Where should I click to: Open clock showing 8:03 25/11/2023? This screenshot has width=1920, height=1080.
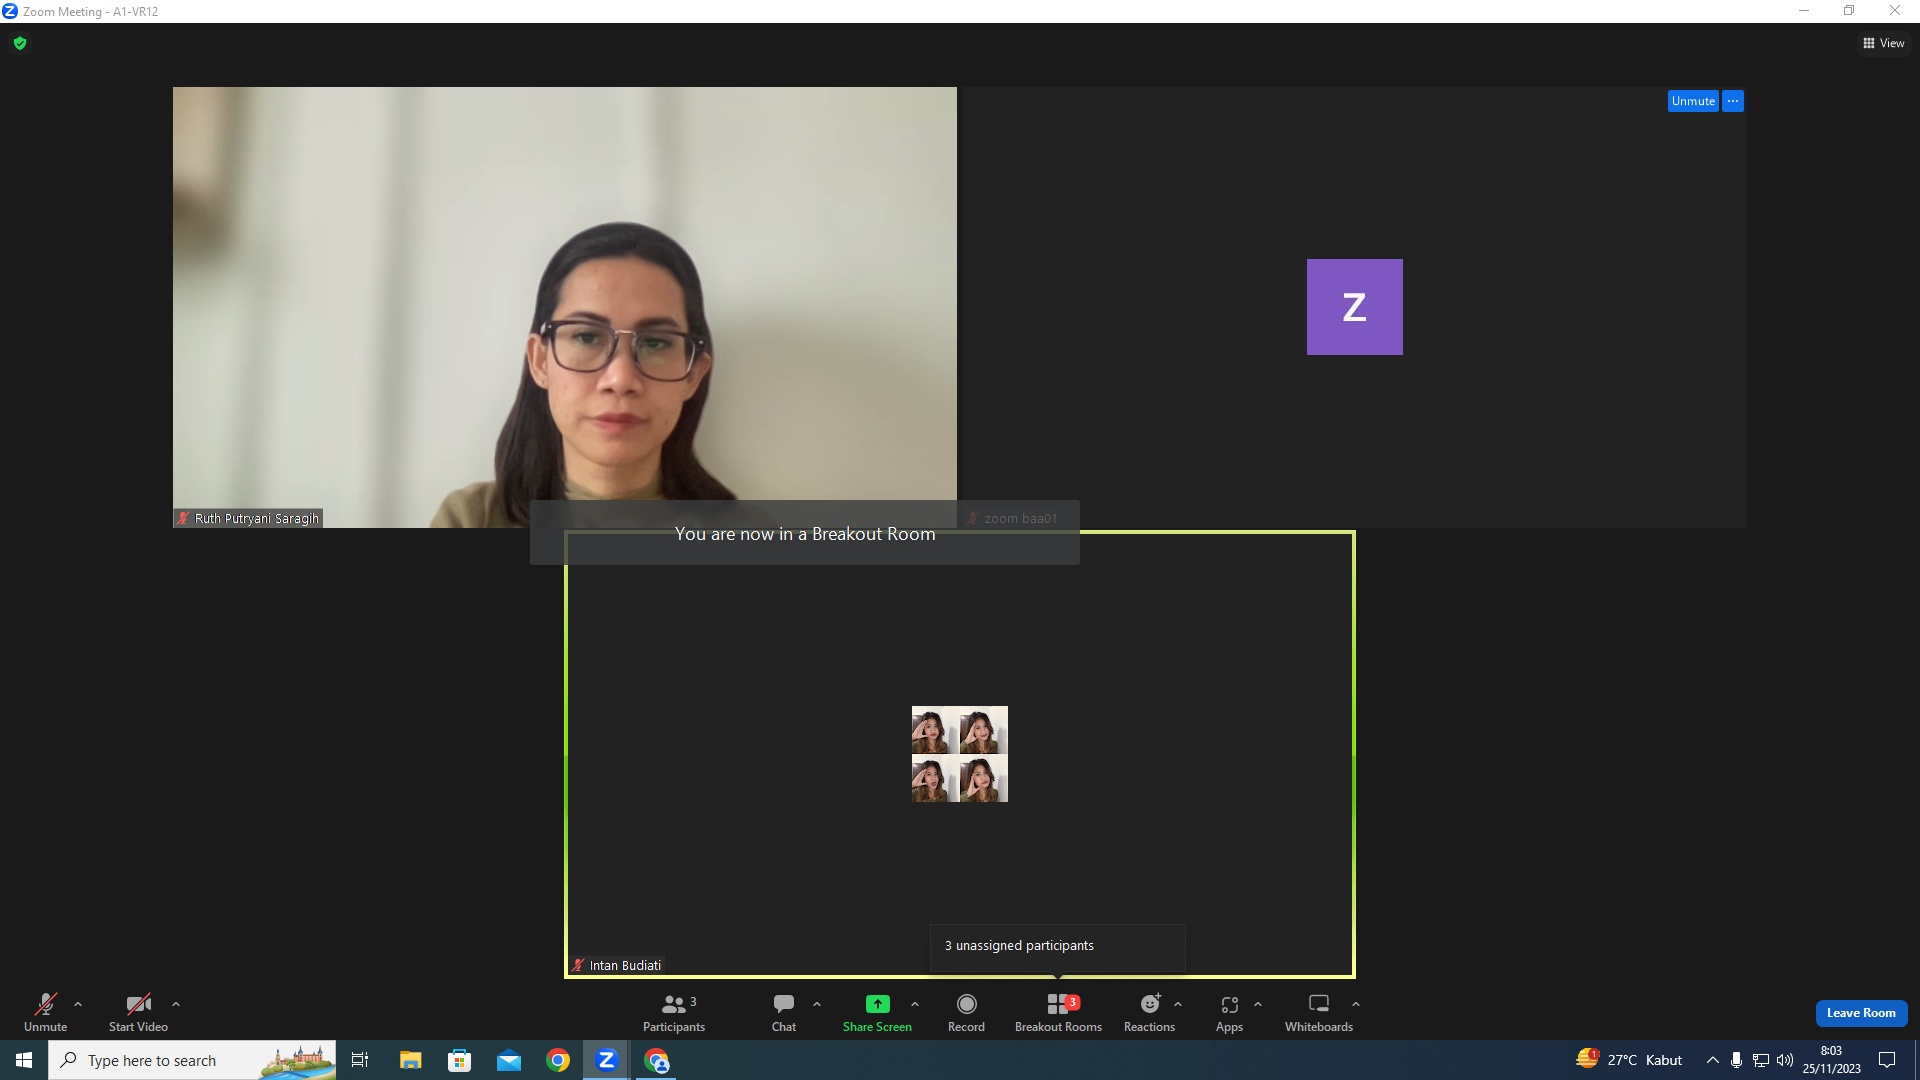pyautogui.click(x=1831, y=1060)
